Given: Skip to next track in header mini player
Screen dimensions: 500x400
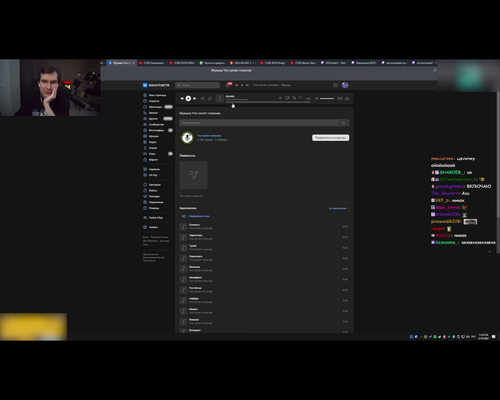Looking at the screenshot, I should click(247, 85).
